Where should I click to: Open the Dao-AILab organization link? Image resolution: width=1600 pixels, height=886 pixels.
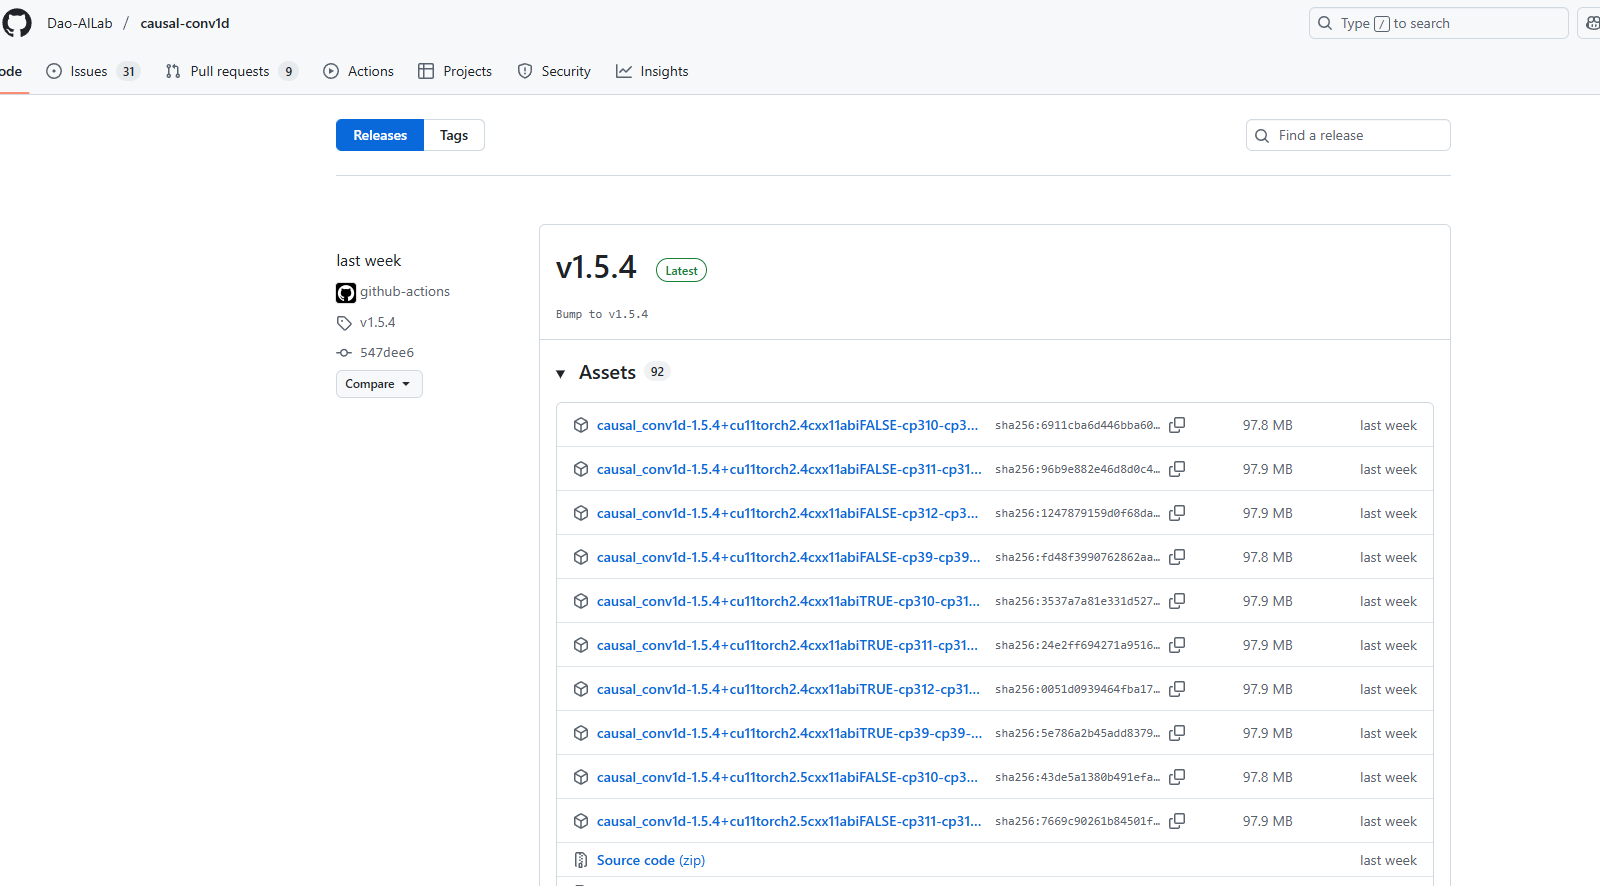pos(80,23)
